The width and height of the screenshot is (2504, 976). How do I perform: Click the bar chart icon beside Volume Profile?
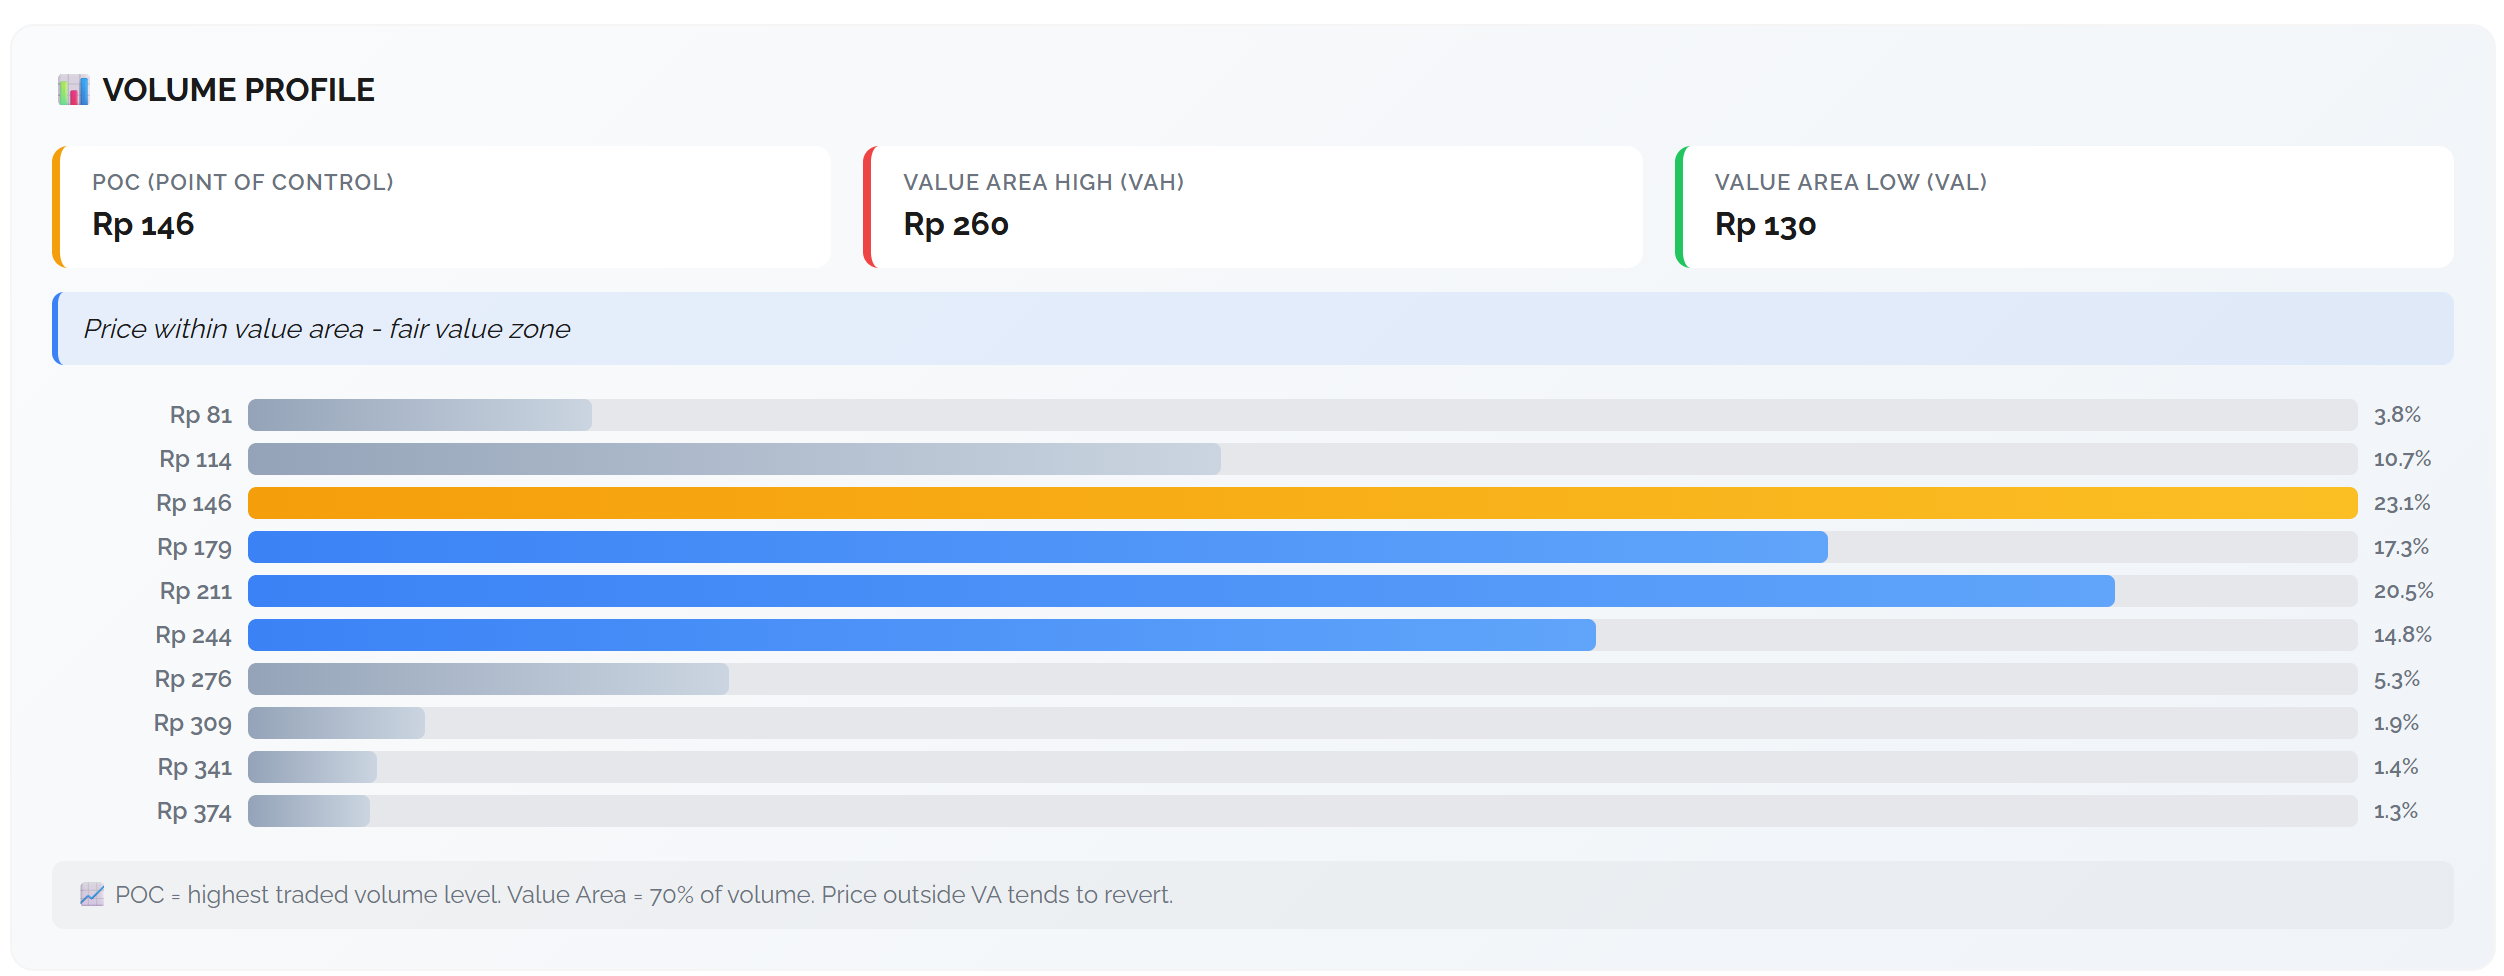73,90
